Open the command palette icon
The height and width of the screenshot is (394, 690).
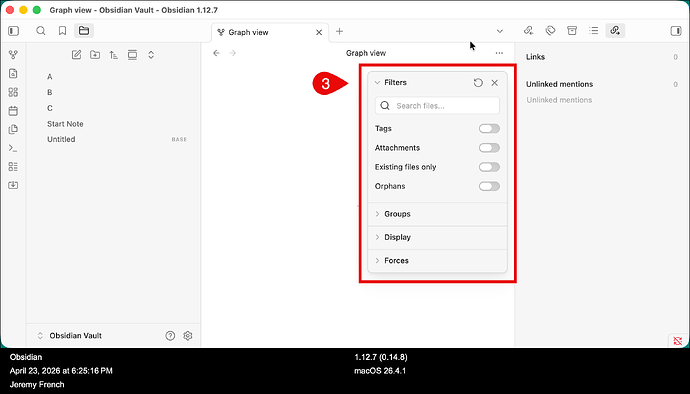coord(13,148)
